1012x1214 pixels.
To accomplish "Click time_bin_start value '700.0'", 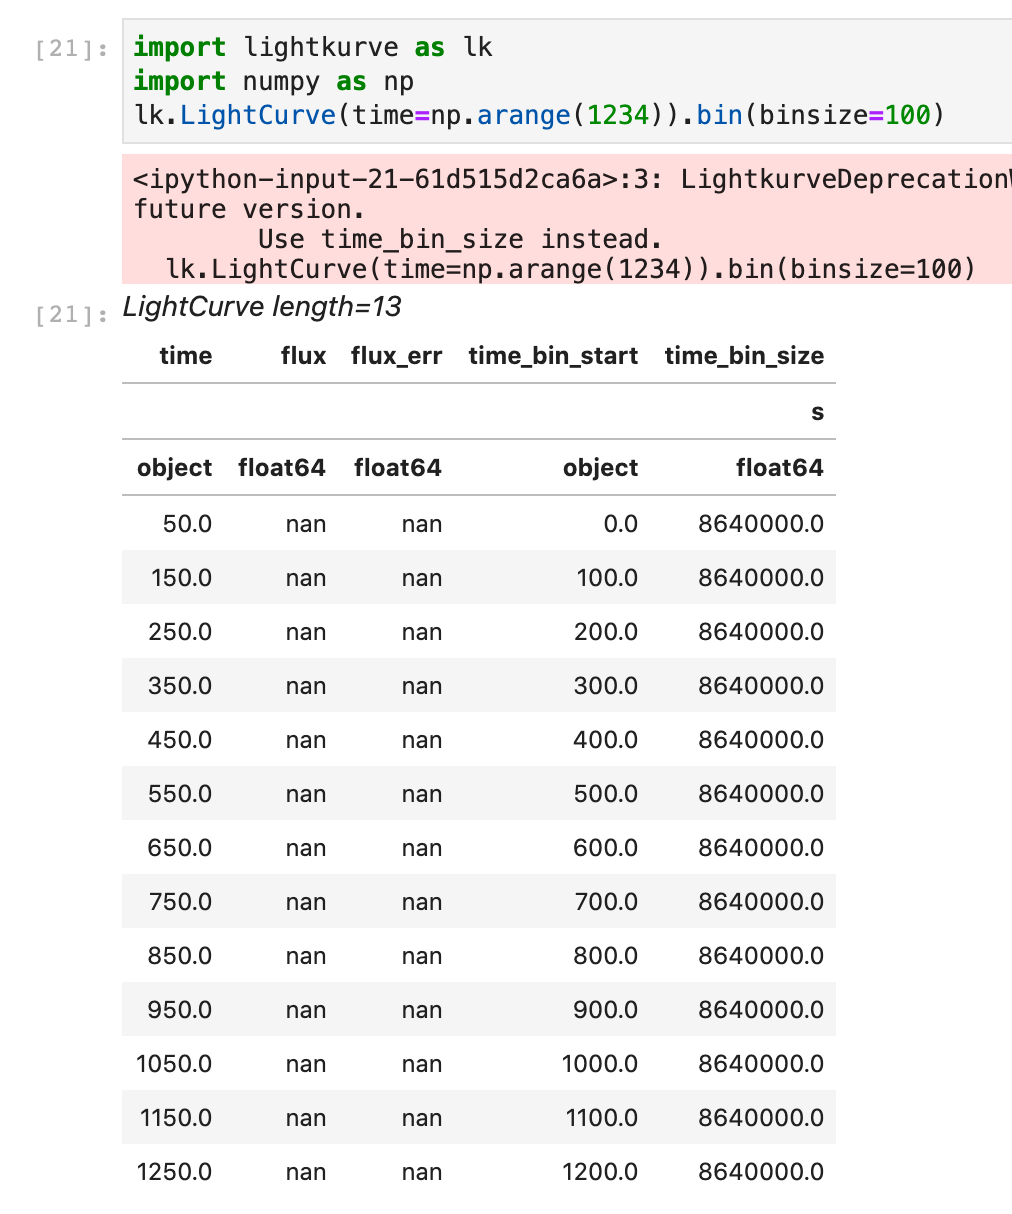I will [x=607, y=902].
